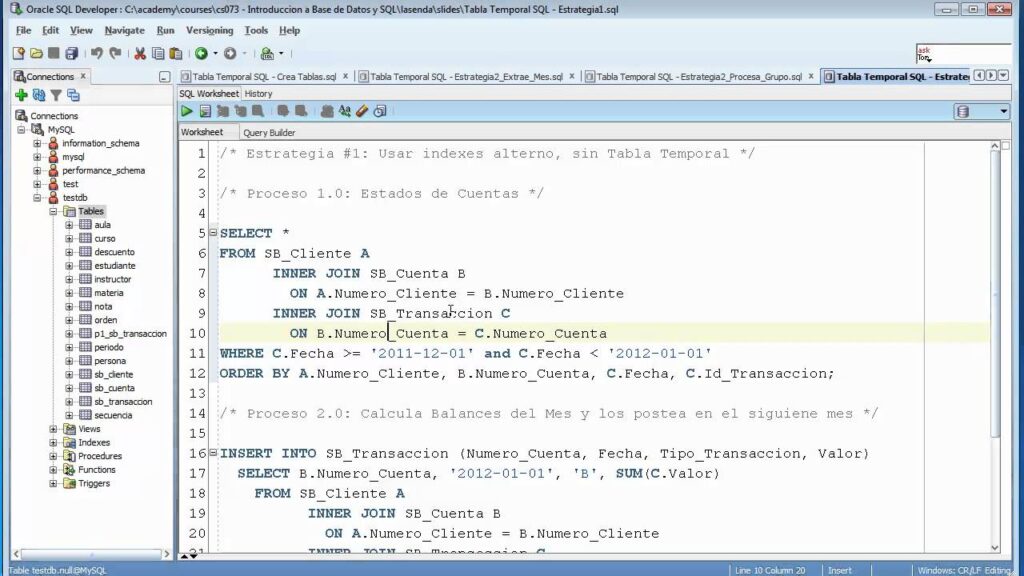Screen dimensions: 1024x576
Task: Run Statement with the green play button
Action: pyautogui.click(x=187, y=112)
